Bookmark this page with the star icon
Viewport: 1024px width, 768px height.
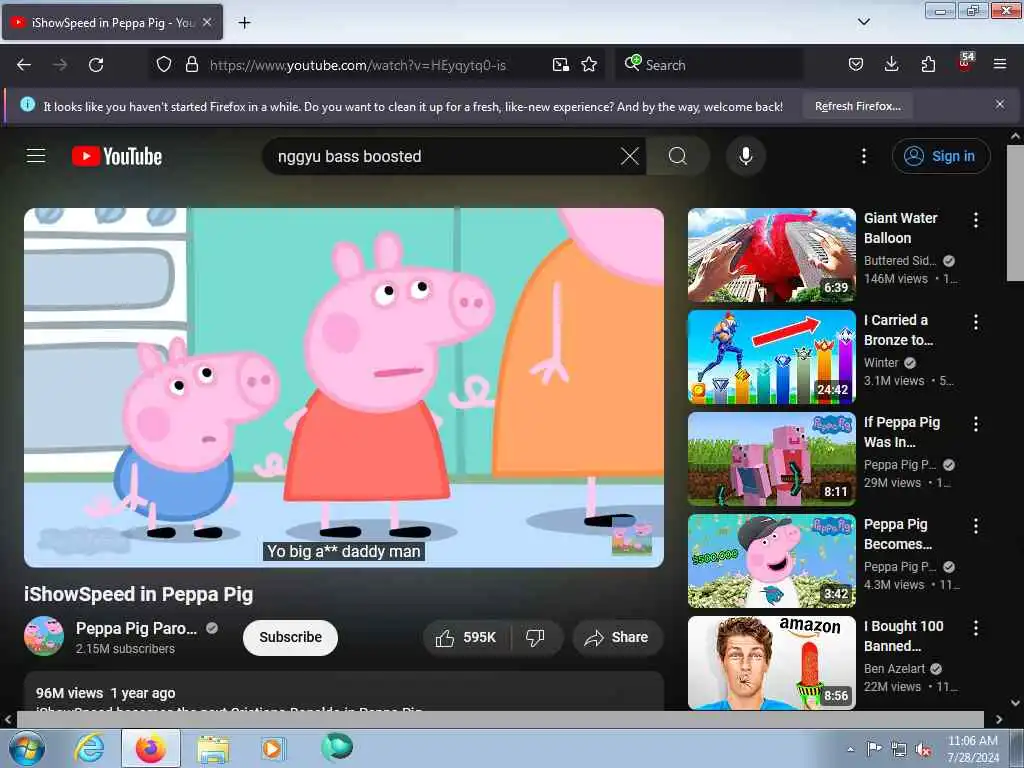(x=589, y=65)
